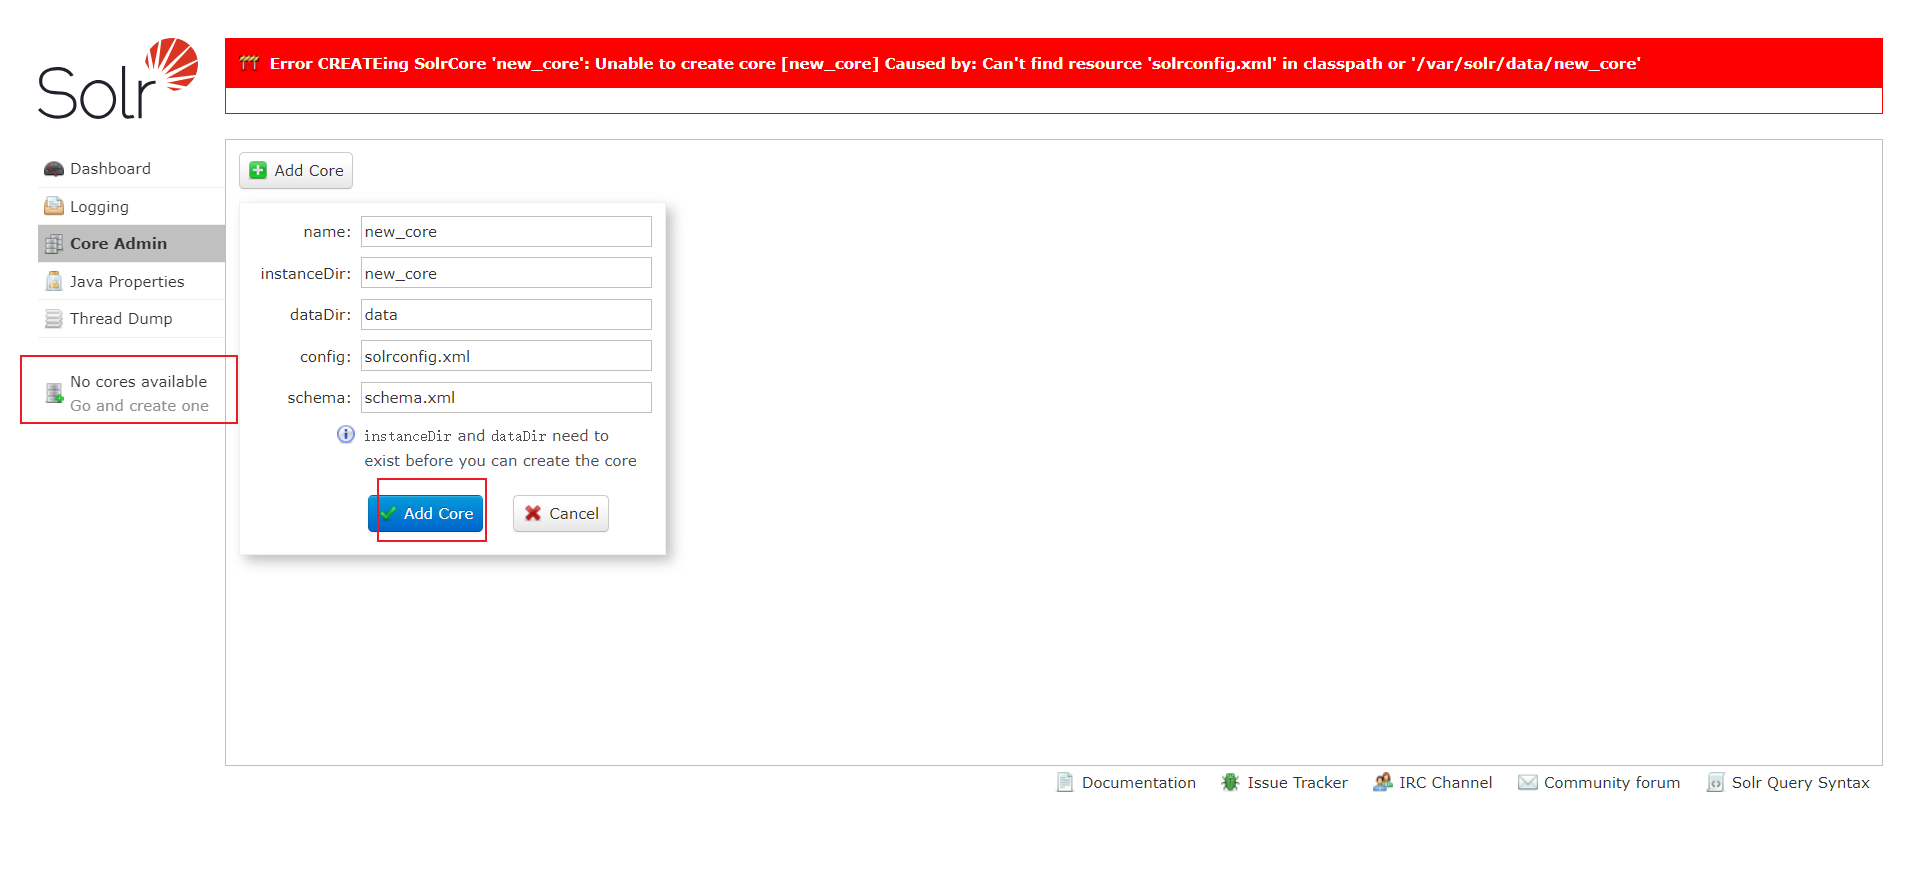Click the info icon beside the instanceDir note
This screenshot has width=1920, height=894.
pos(346,434)
